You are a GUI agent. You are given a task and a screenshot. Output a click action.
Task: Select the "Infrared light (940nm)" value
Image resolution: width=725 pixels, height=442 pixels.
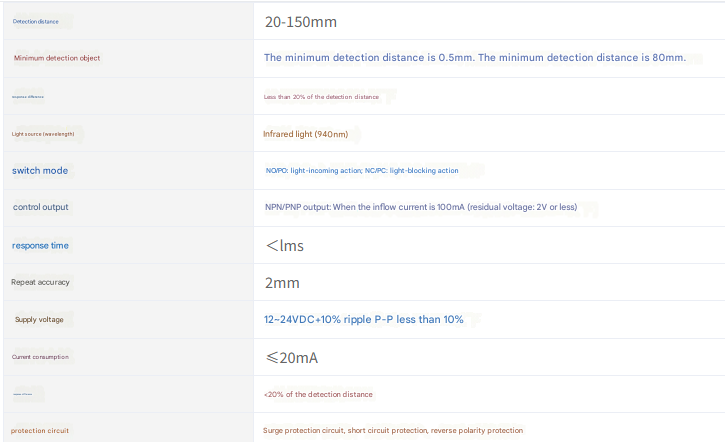click(306, 133)
